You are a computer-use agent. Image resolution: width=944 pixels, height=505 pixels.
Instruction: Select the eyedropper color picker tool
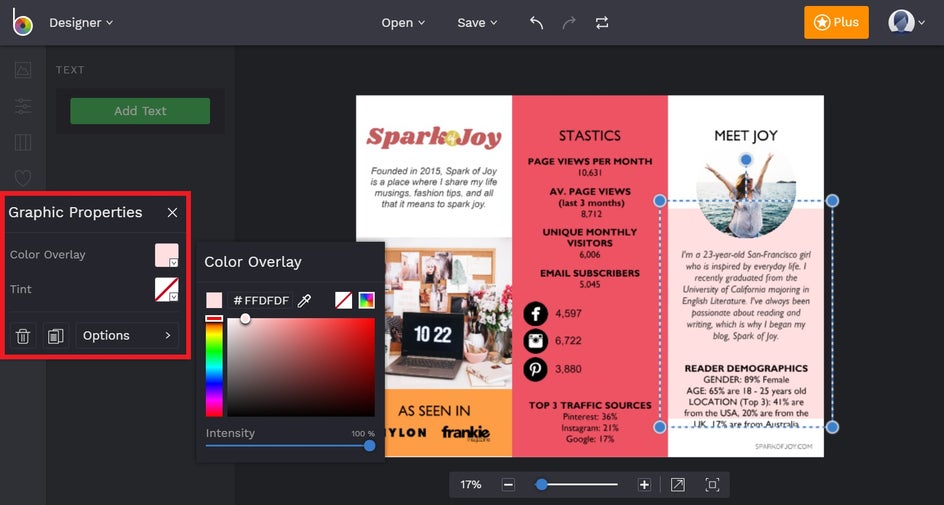(305, 300)
